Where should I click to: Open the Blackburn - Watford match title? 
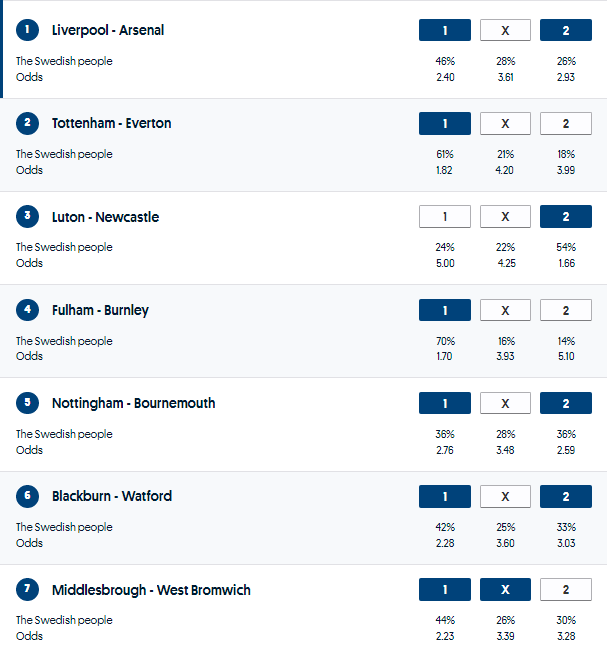tap(112, 496)
